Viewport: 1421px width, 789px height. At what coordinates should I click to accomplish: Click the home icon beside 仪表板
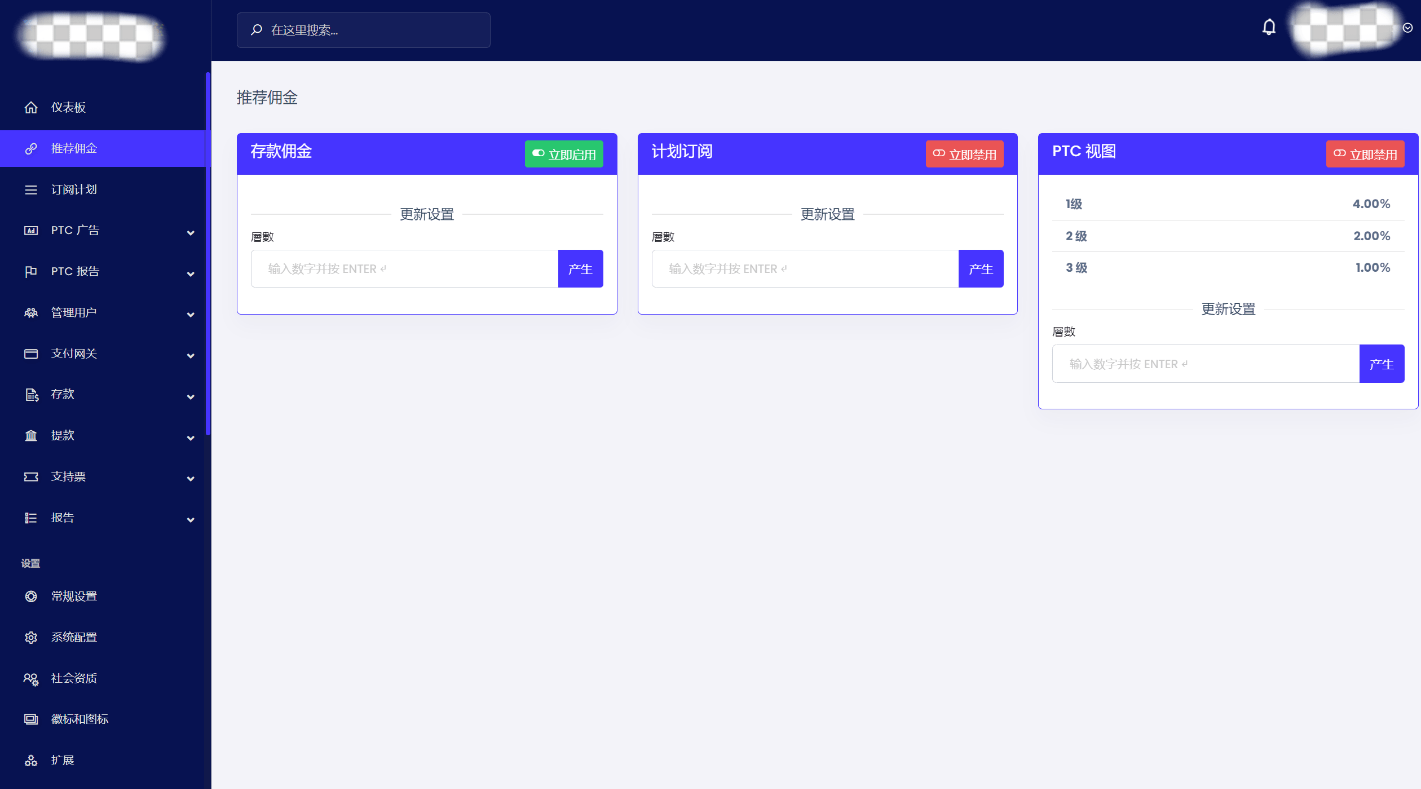(31, 108)
